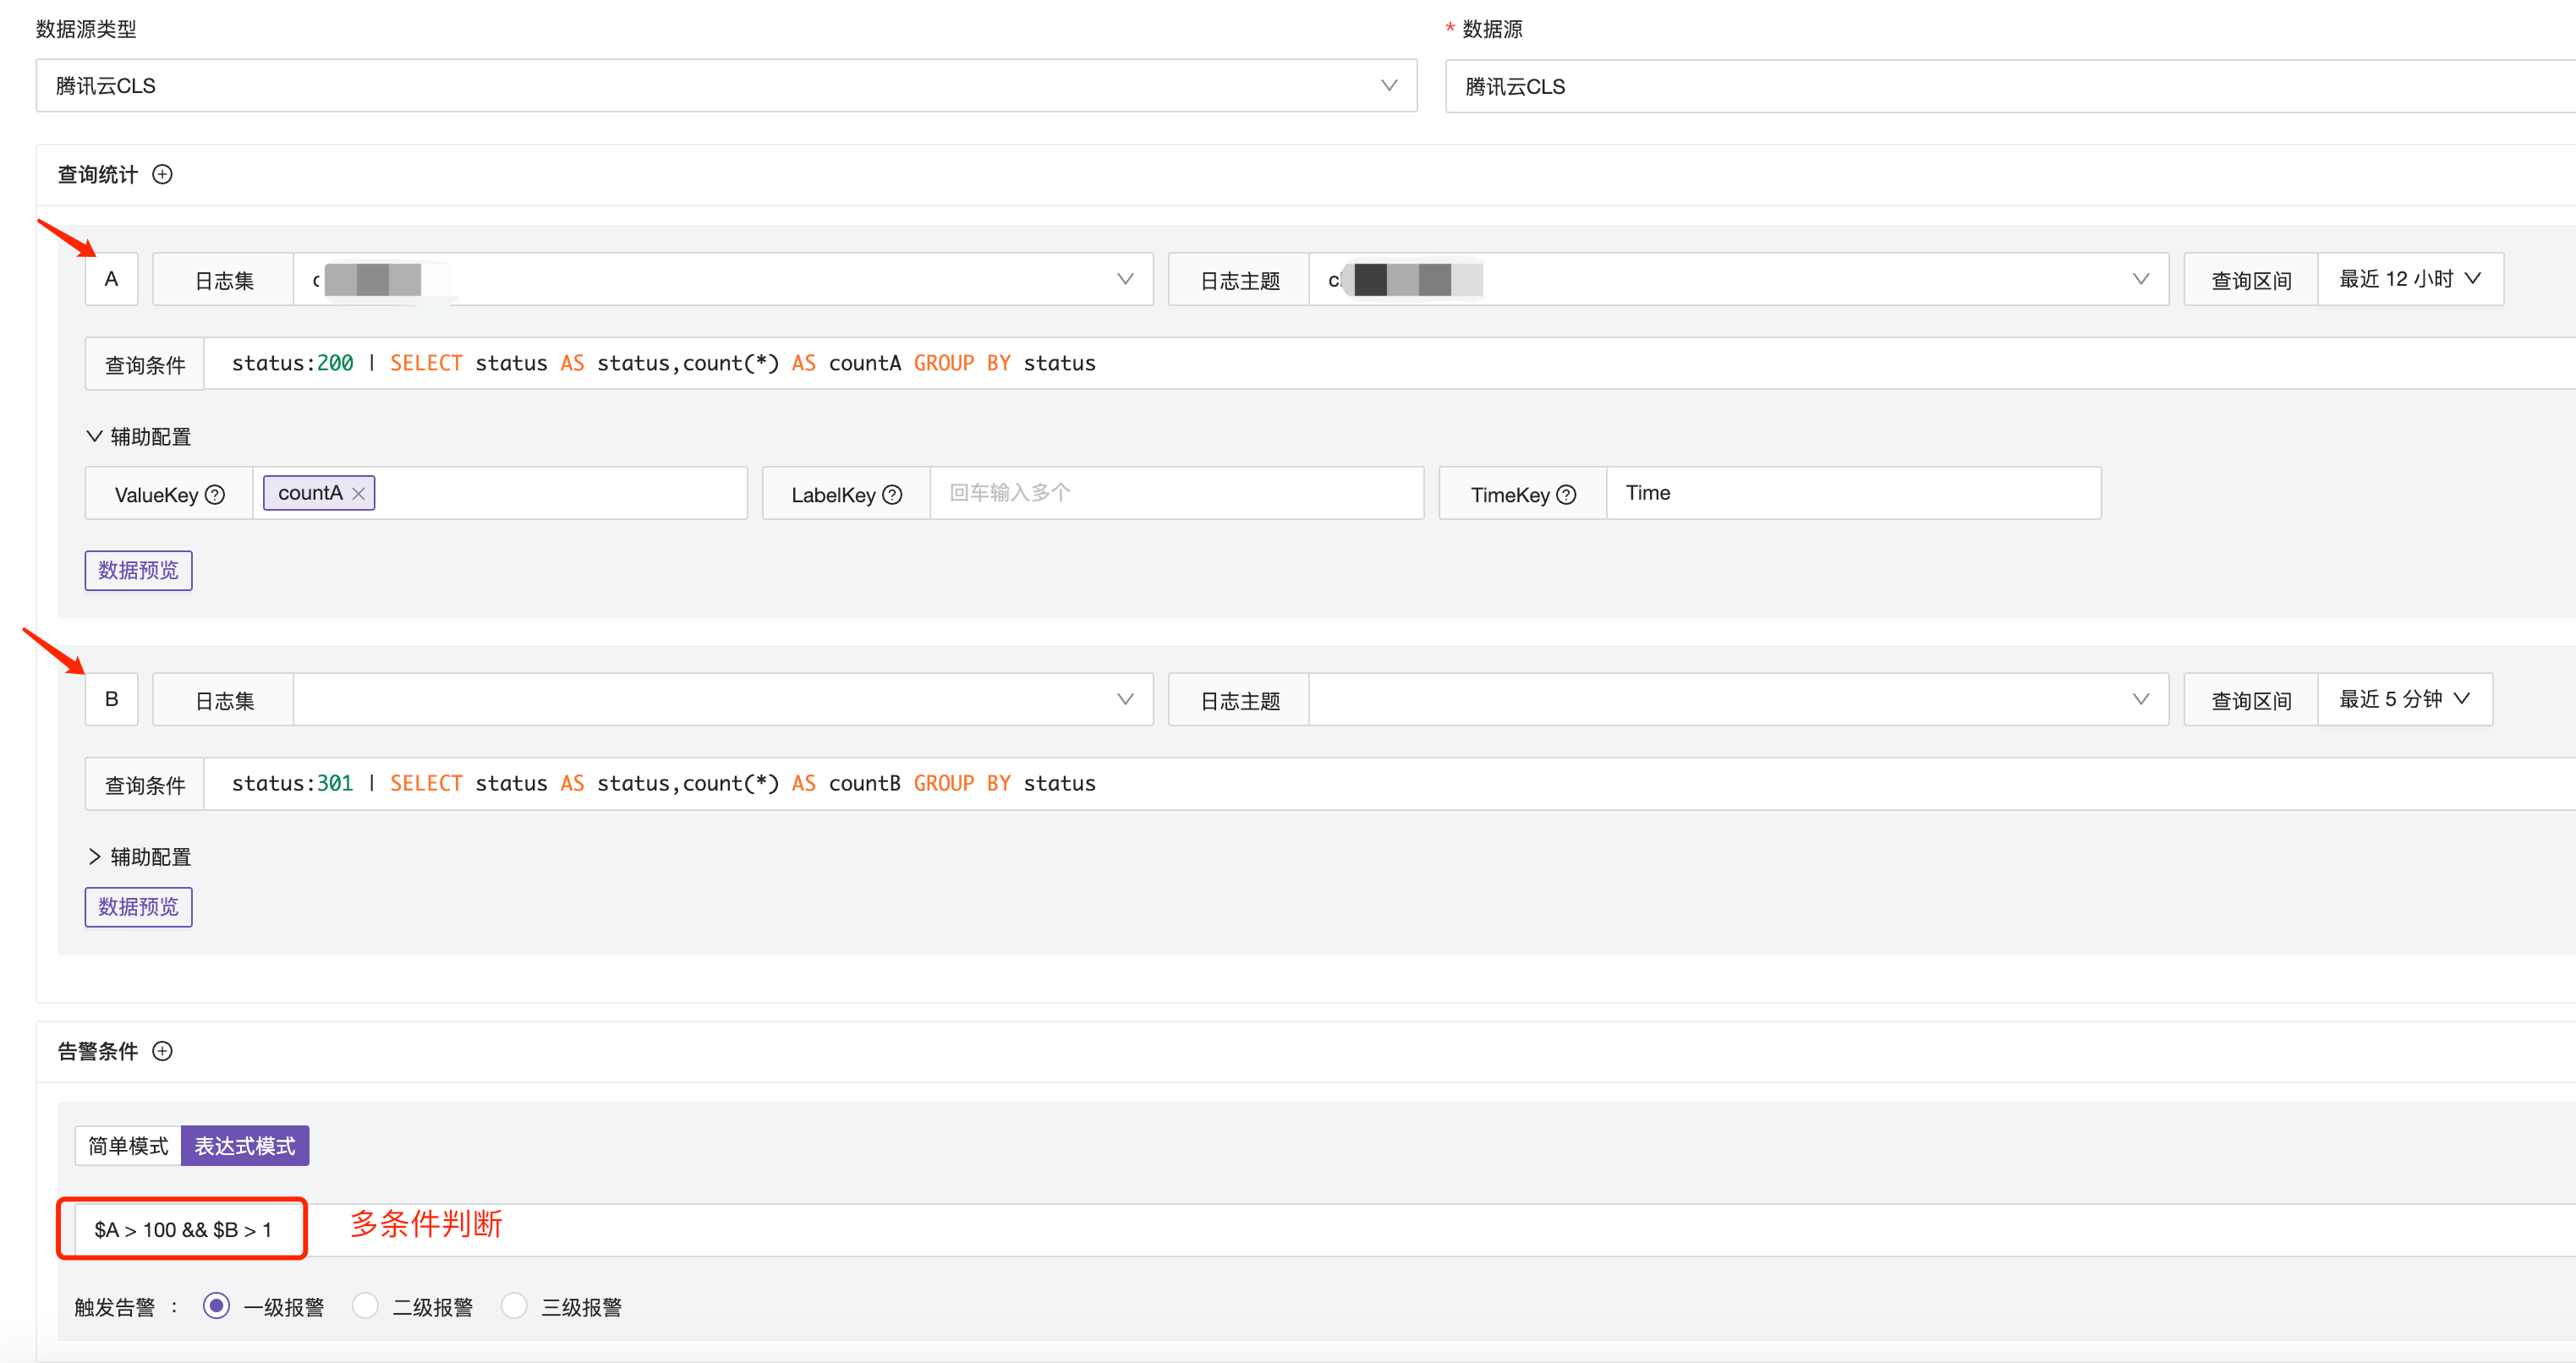Add an alert condition with 告警条件 plus icon
Viewport: 2576px width, 1363px height.
[x=162, y=1051]
